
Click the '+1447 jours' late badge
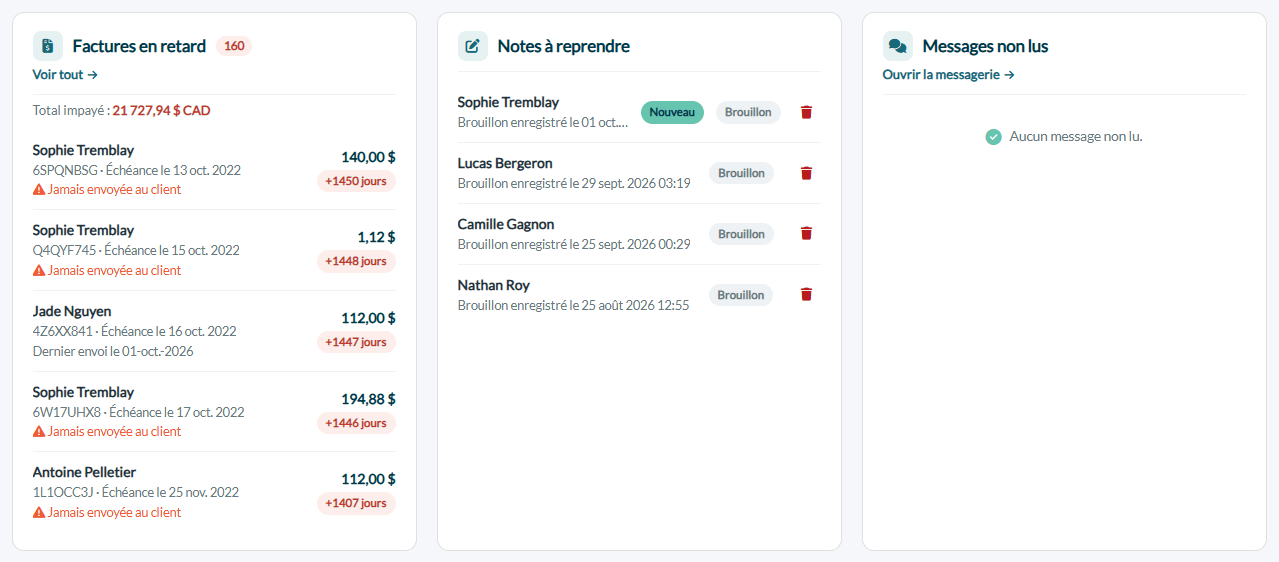[x=356, y=342]
